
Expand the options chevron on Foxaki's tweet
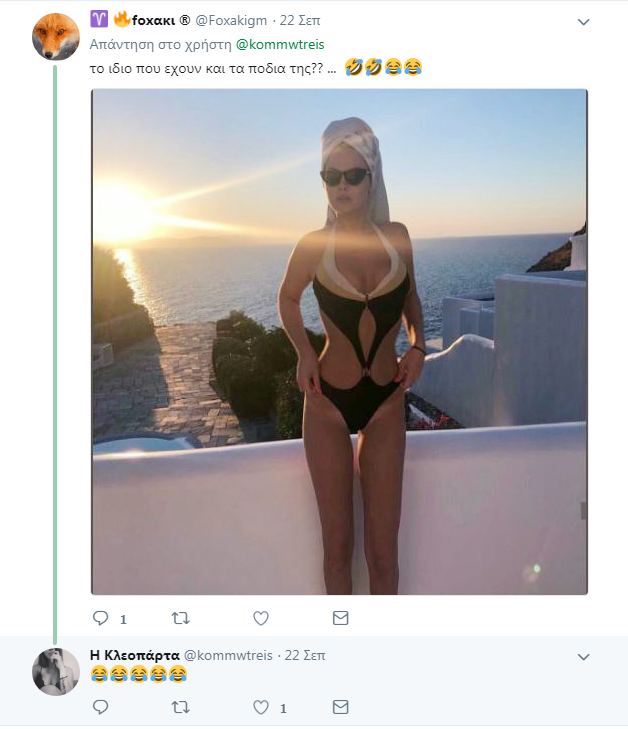[x=583, y=22]
